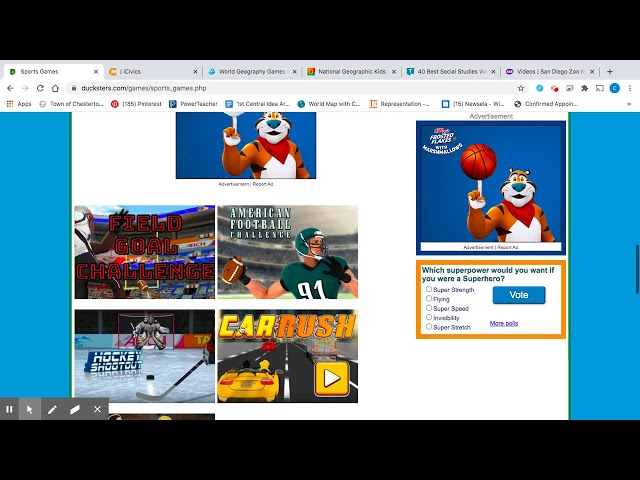Screen dimensions: 640x480
Task: Close the National Geographic Kids tab
Action: click(394, 71)
